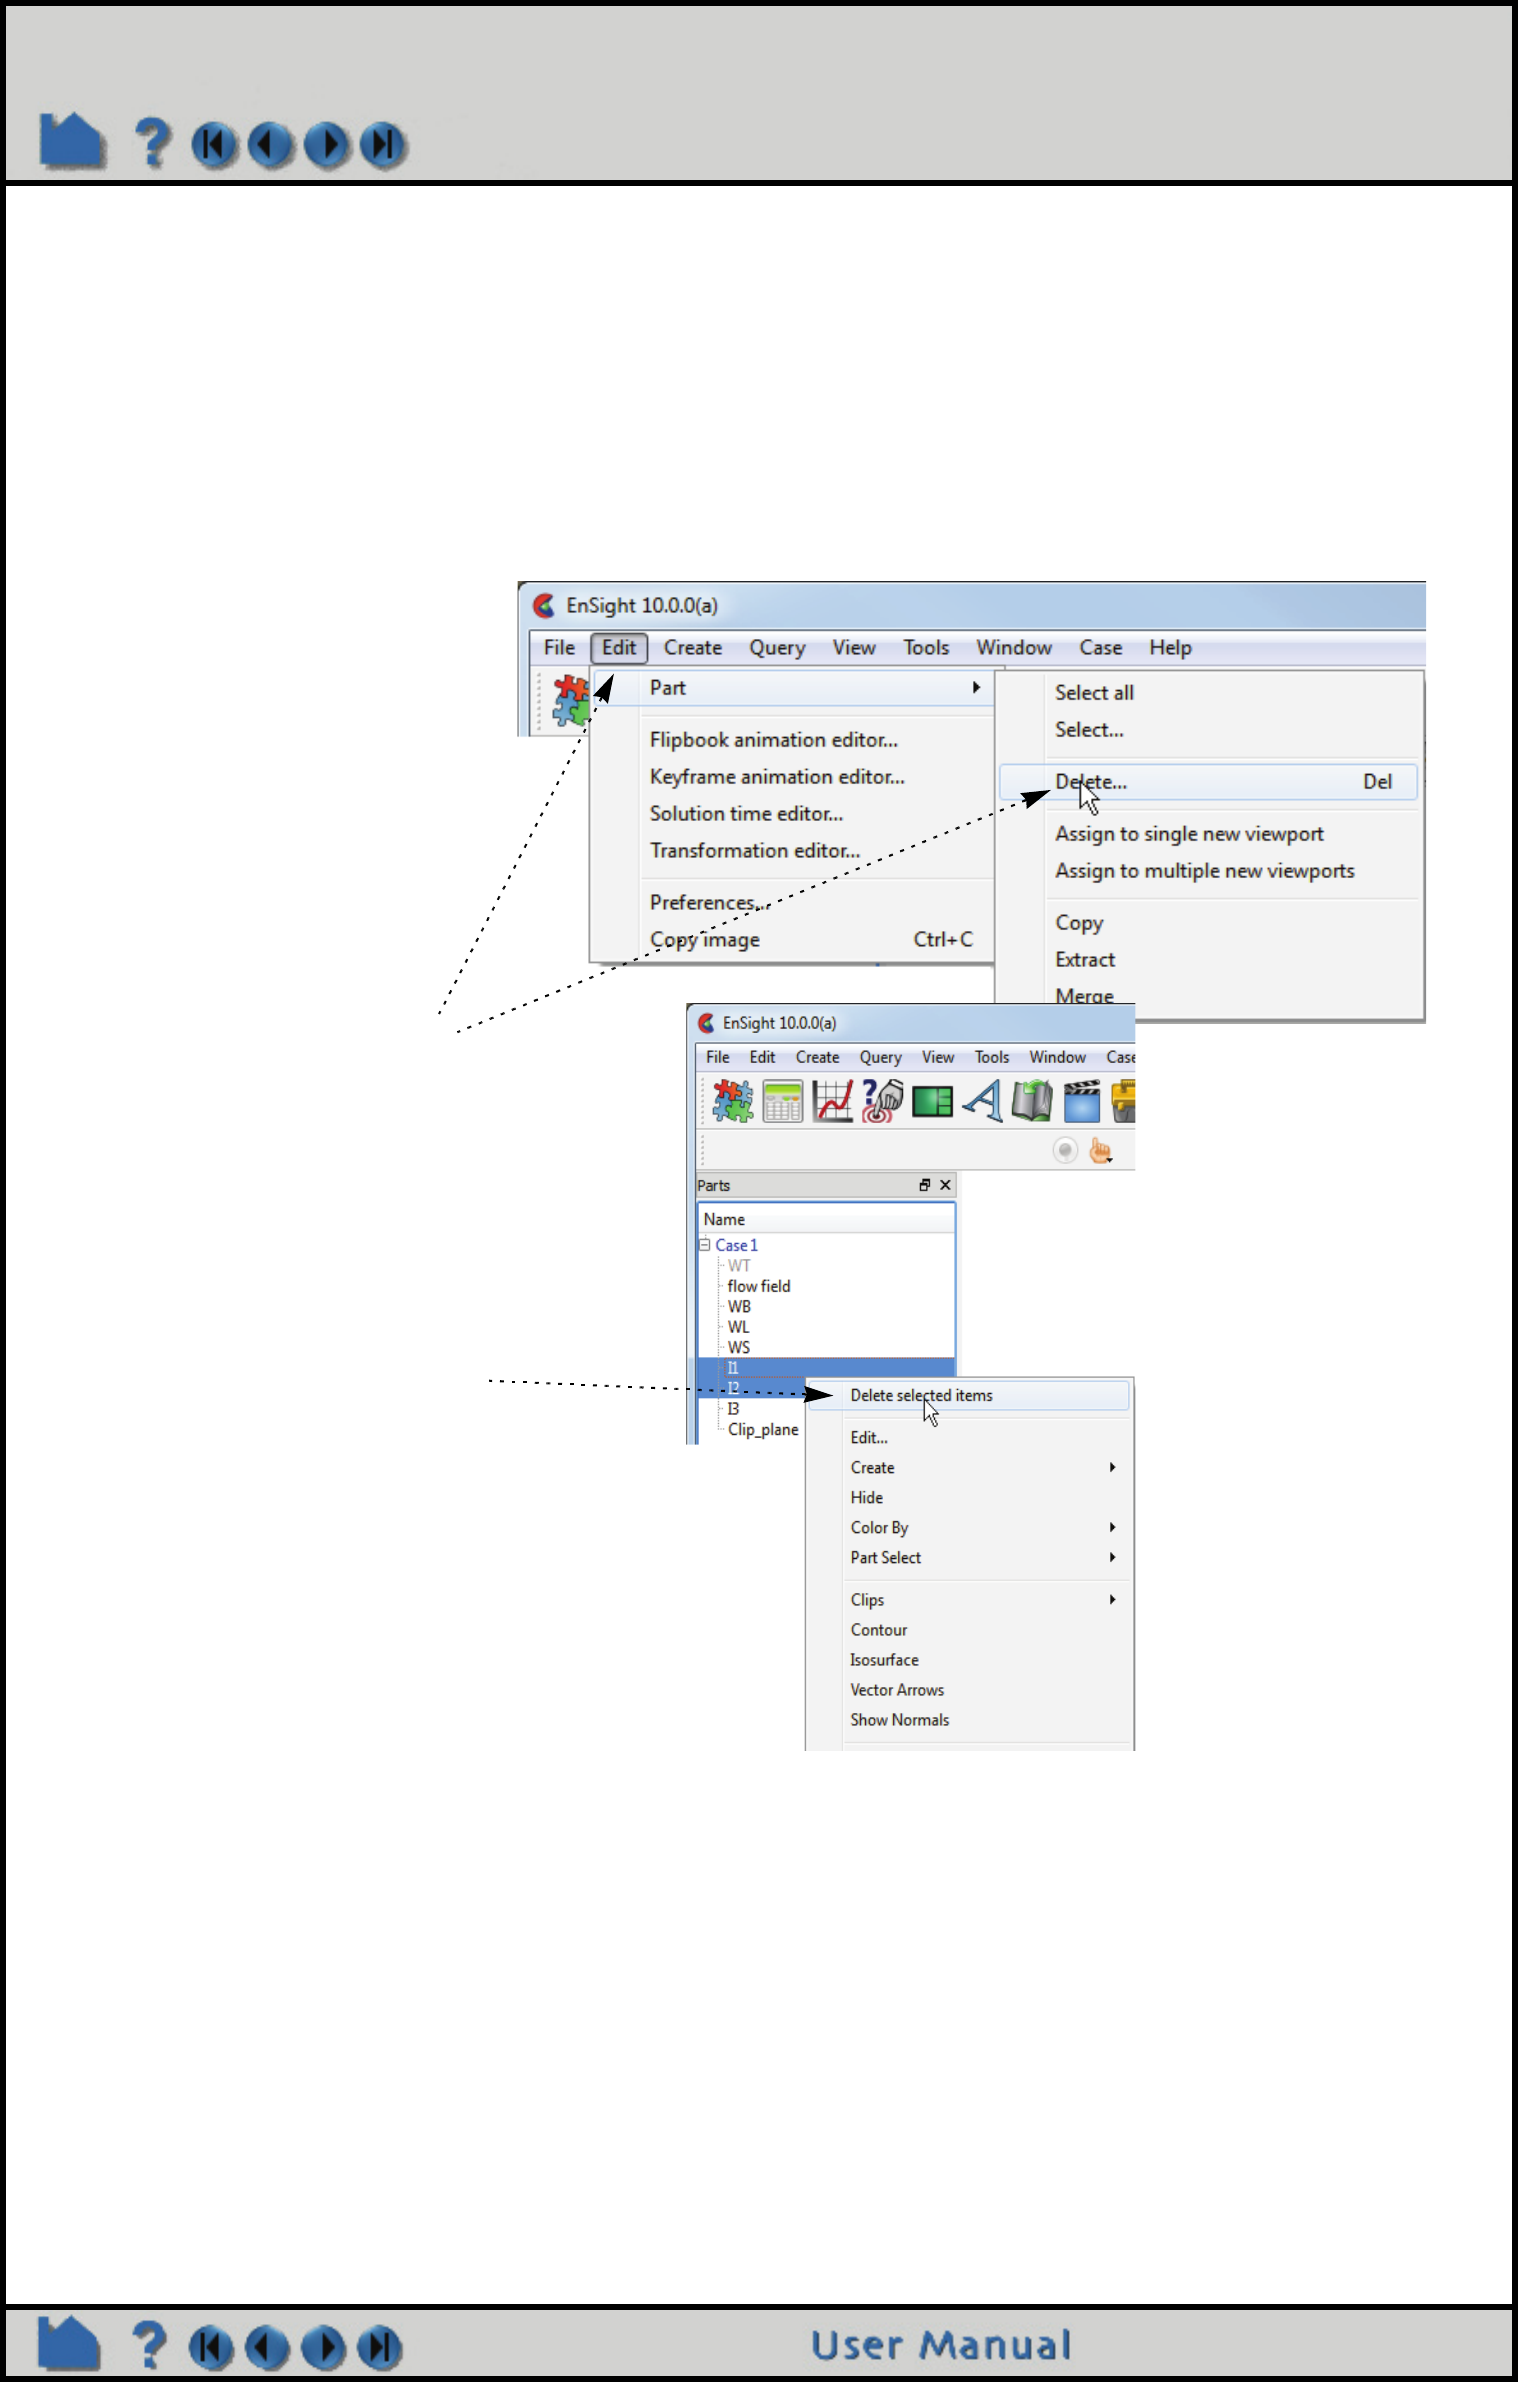The width and height of the screenshot is (1518, 2382).
Task: Click the clapperboard animation icon
Action: (x=1082, y=1101)
